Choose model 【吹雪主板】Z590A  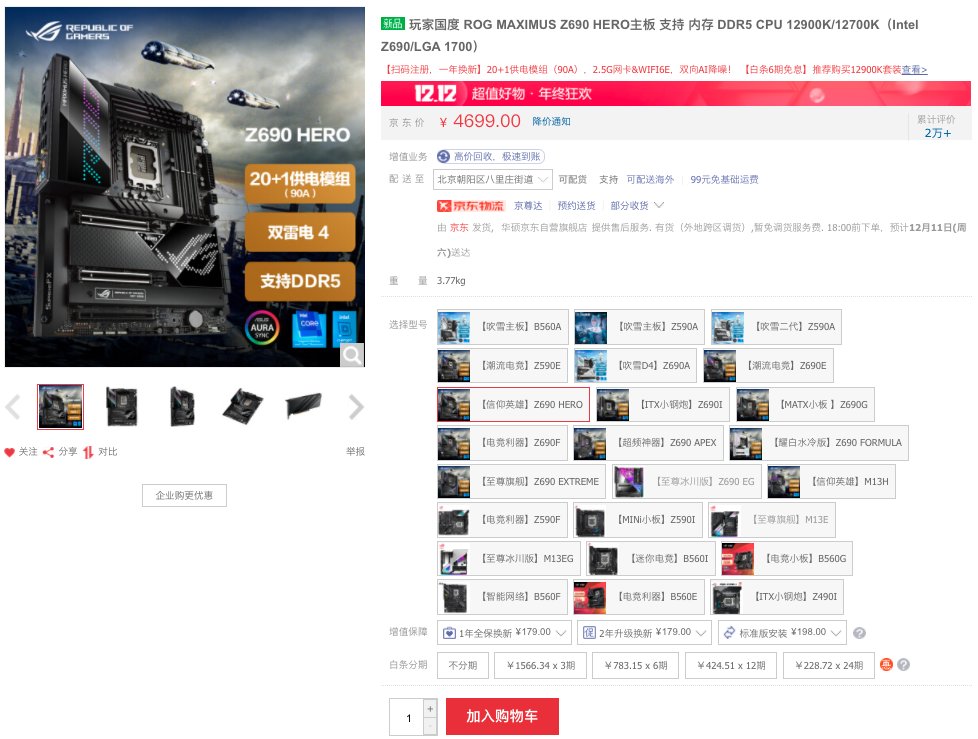pos(639,327)
